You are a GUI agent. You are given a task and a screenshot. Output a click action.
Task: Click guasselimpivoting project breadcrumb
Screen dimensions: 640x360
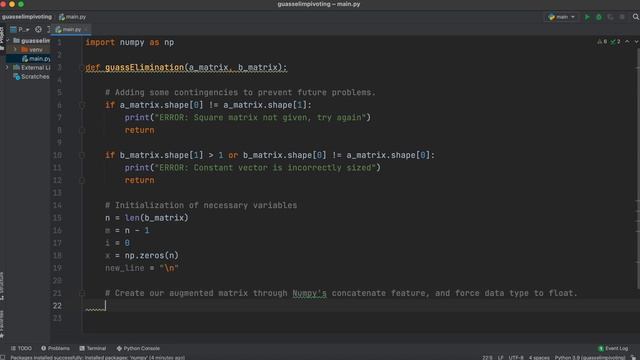tap(27, 17)
